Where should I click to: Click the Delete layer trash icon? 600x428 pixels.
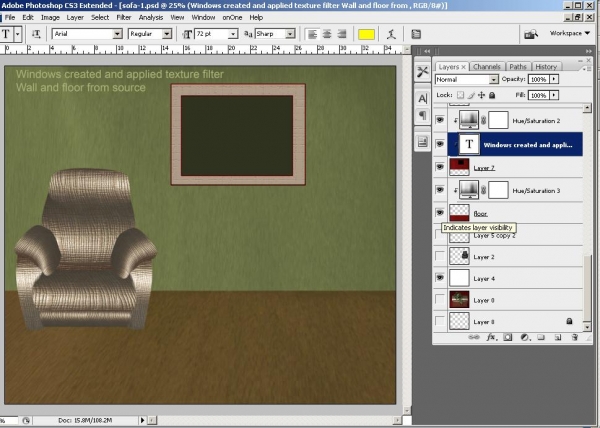coord(574,337)
